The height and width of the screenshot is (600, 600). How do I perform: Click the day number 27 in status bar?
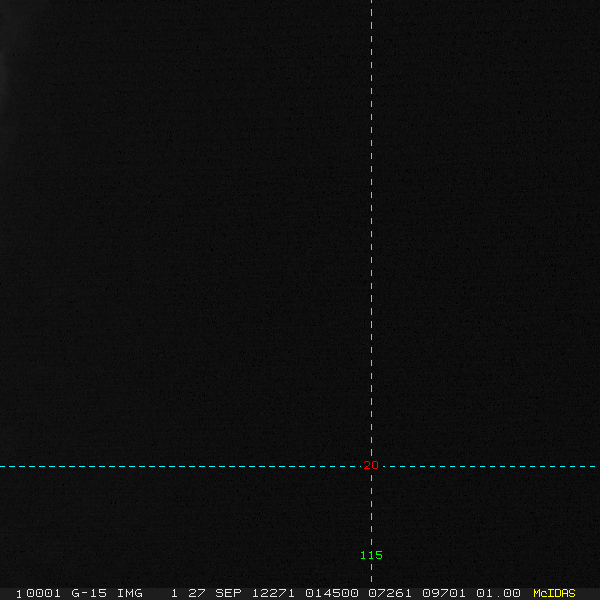pos(197,593)
